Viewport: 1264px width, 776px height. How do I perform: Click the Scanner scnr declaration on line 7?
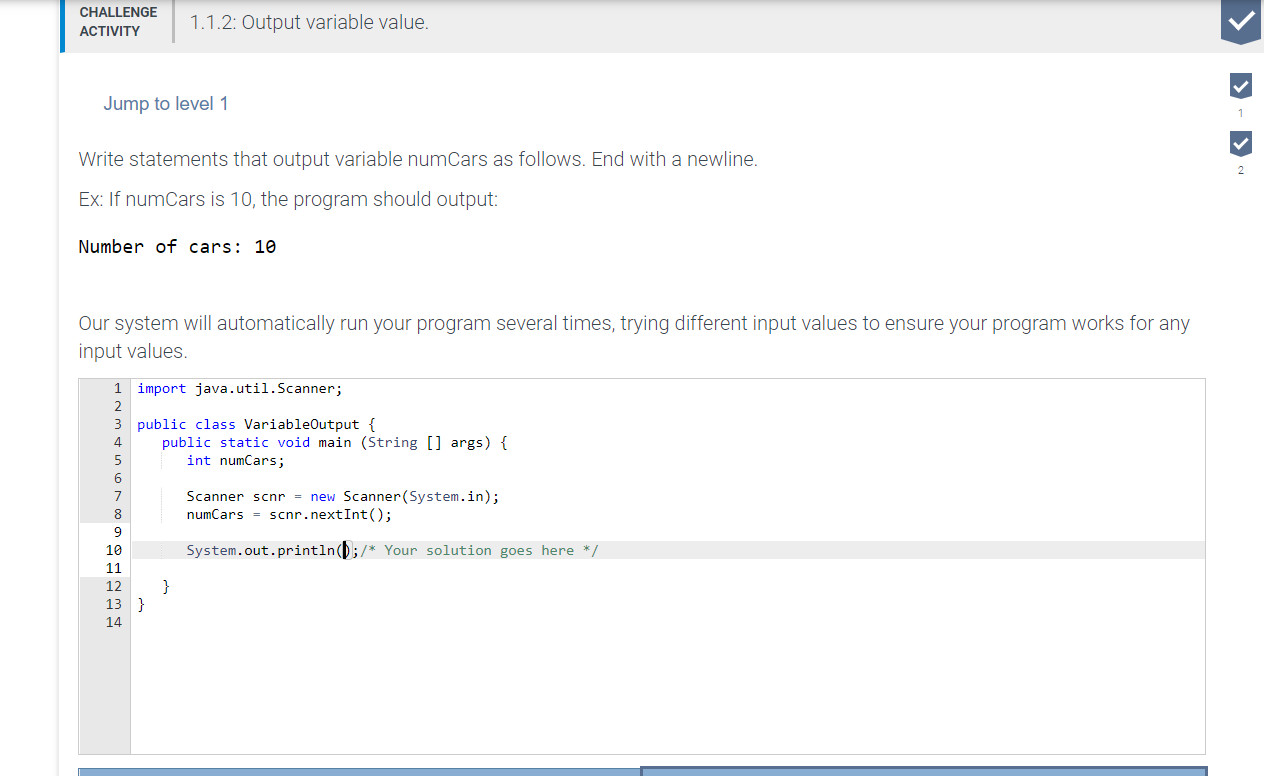pyautogui.click(x=342, y=496)
